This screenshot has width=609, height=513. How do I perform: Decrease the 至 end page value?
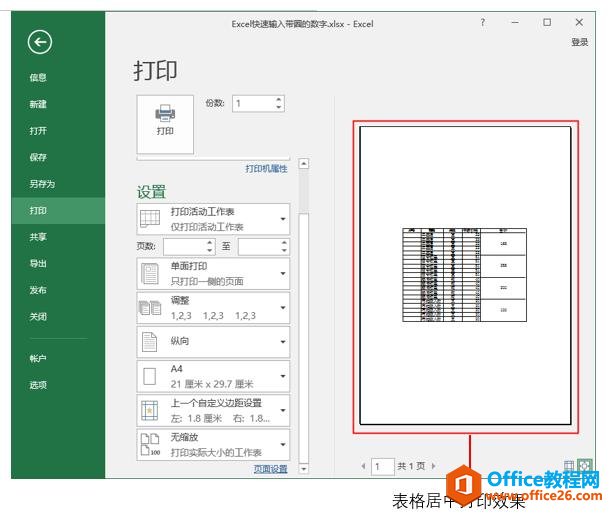284,250
